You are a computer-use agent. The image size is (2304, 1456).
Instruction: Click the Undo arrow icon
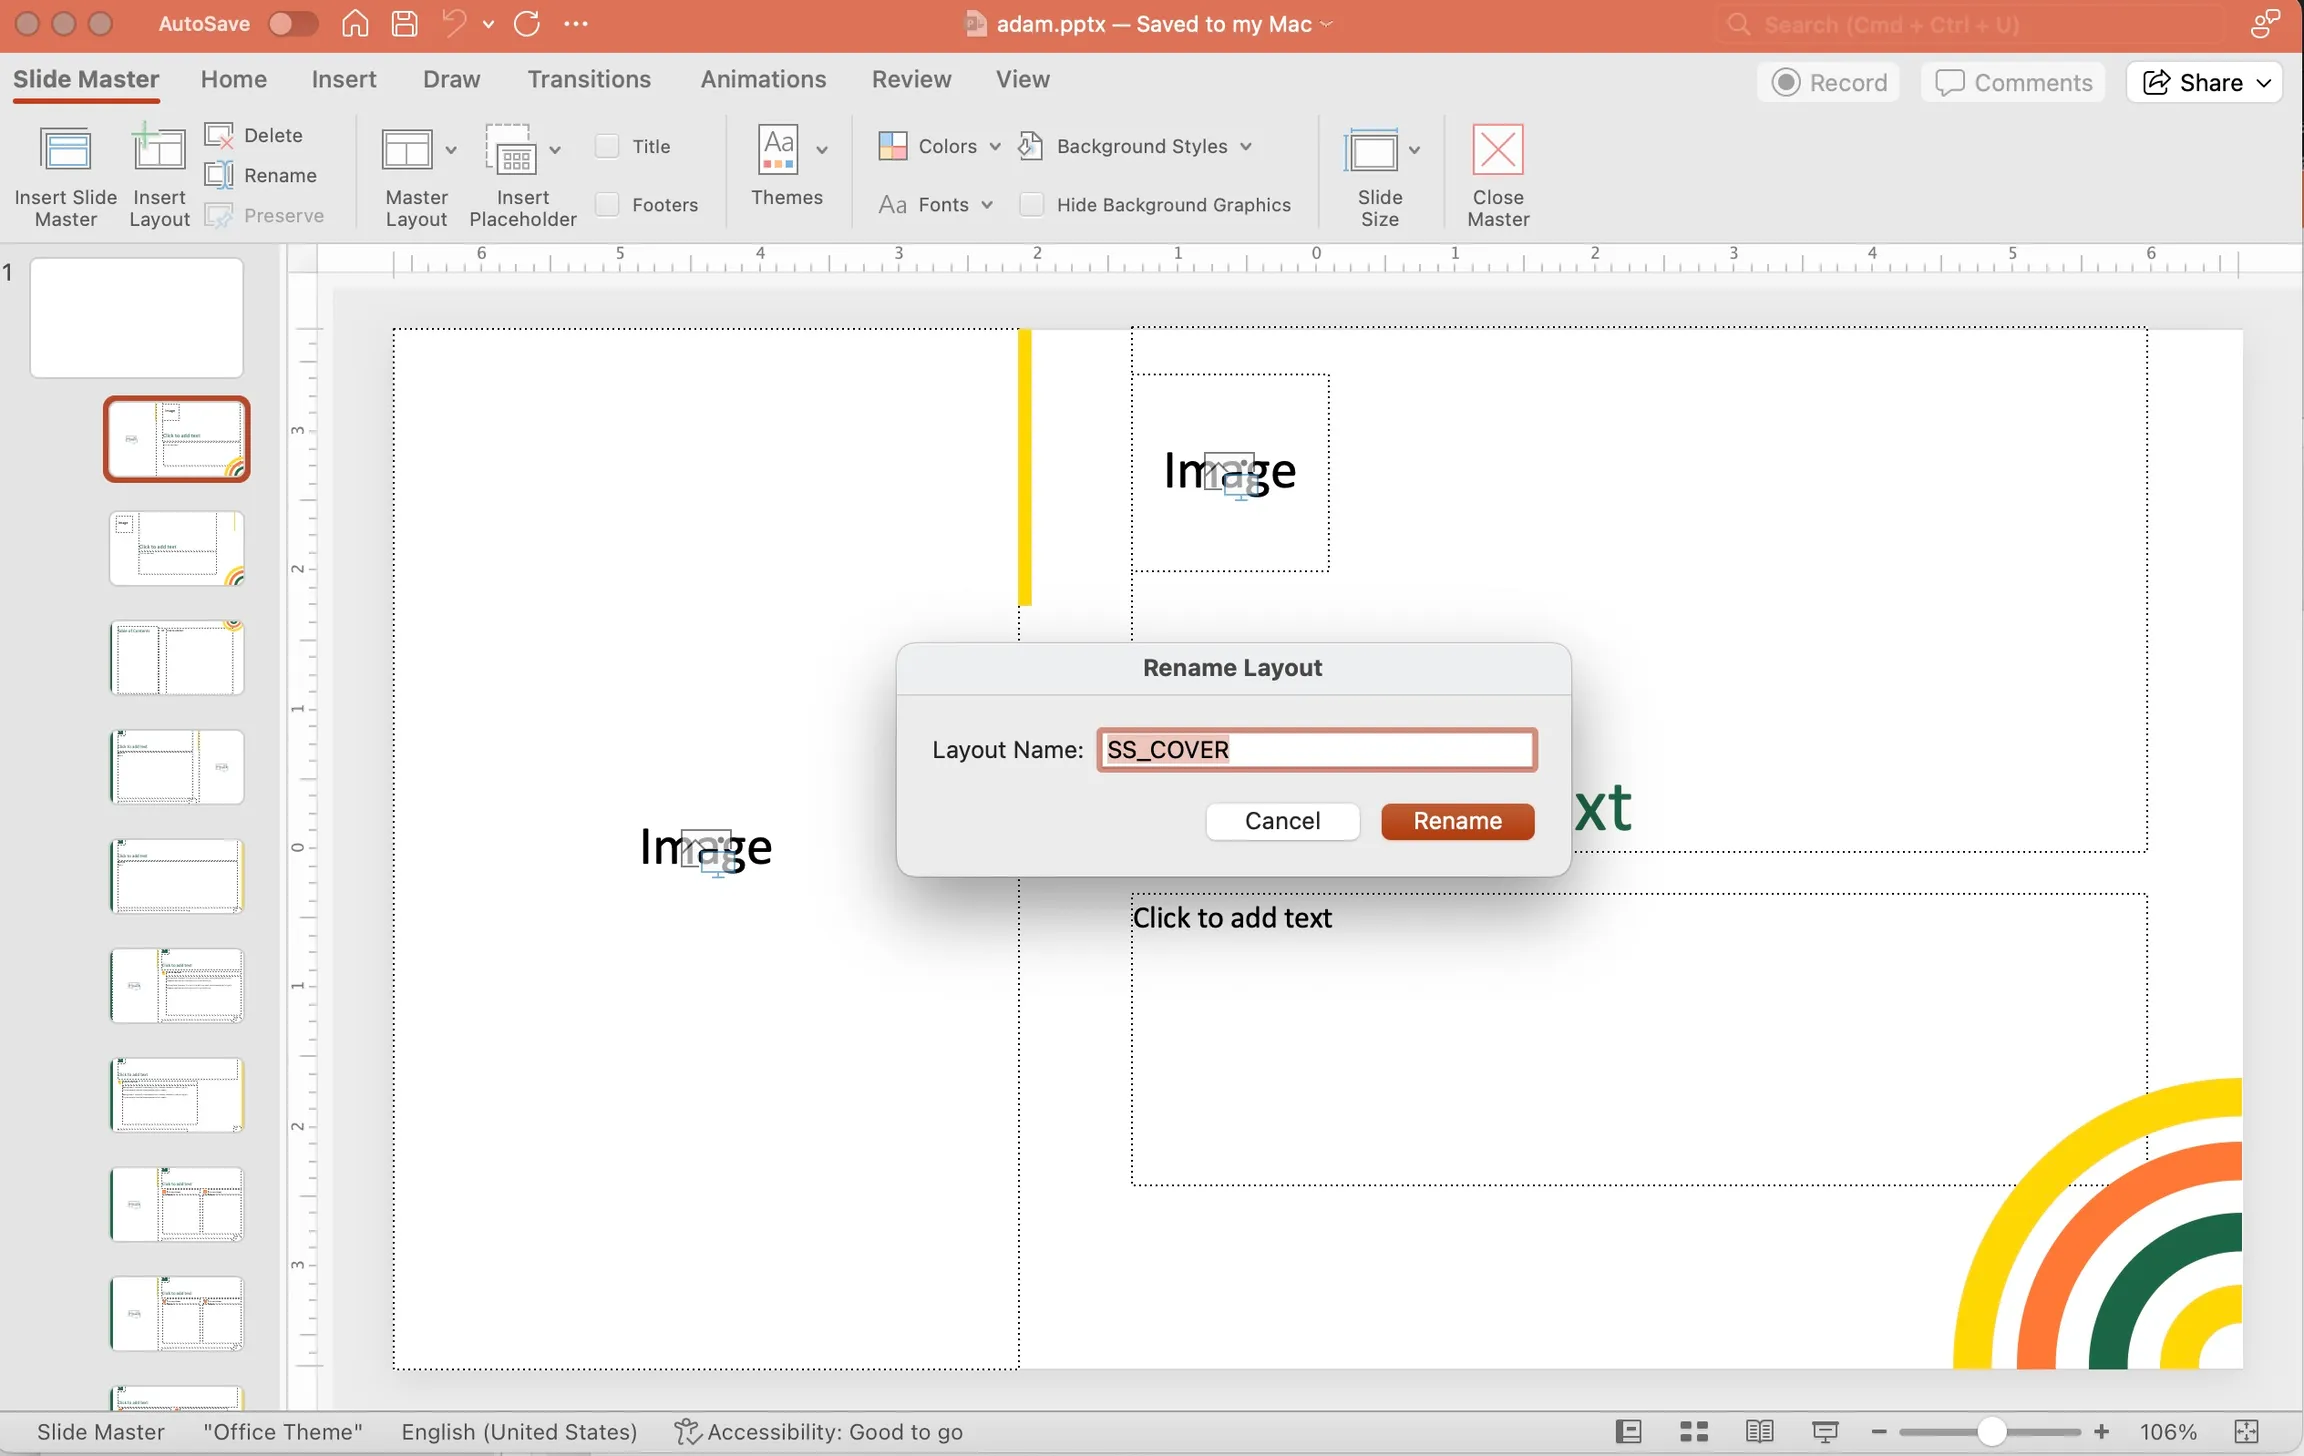pyautogui.click(x=455, y=23)
